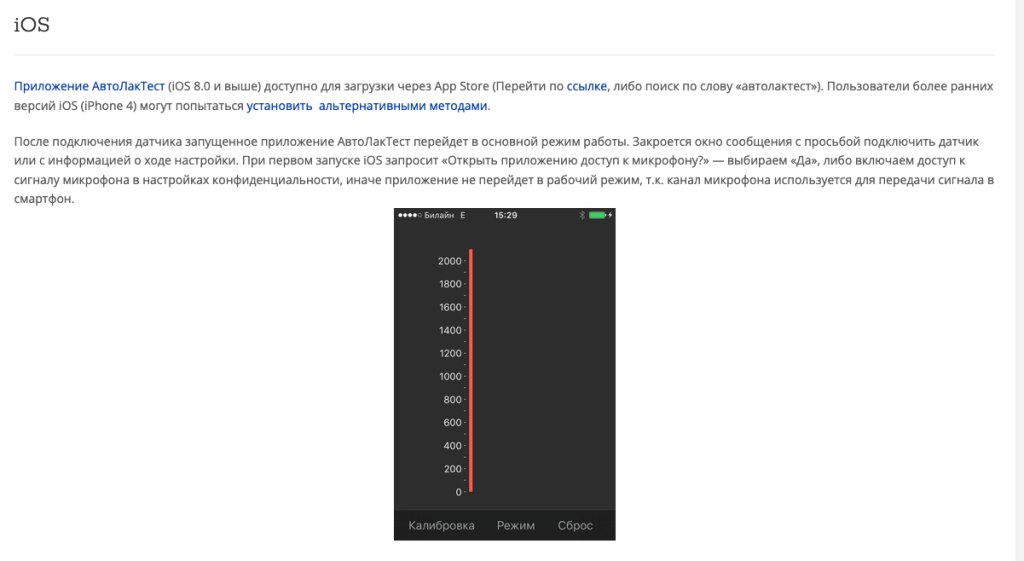Click the Bluetooth icon in phone status bar
Image resolution: width=1024 pixels, height=561 pixels.
580,215
